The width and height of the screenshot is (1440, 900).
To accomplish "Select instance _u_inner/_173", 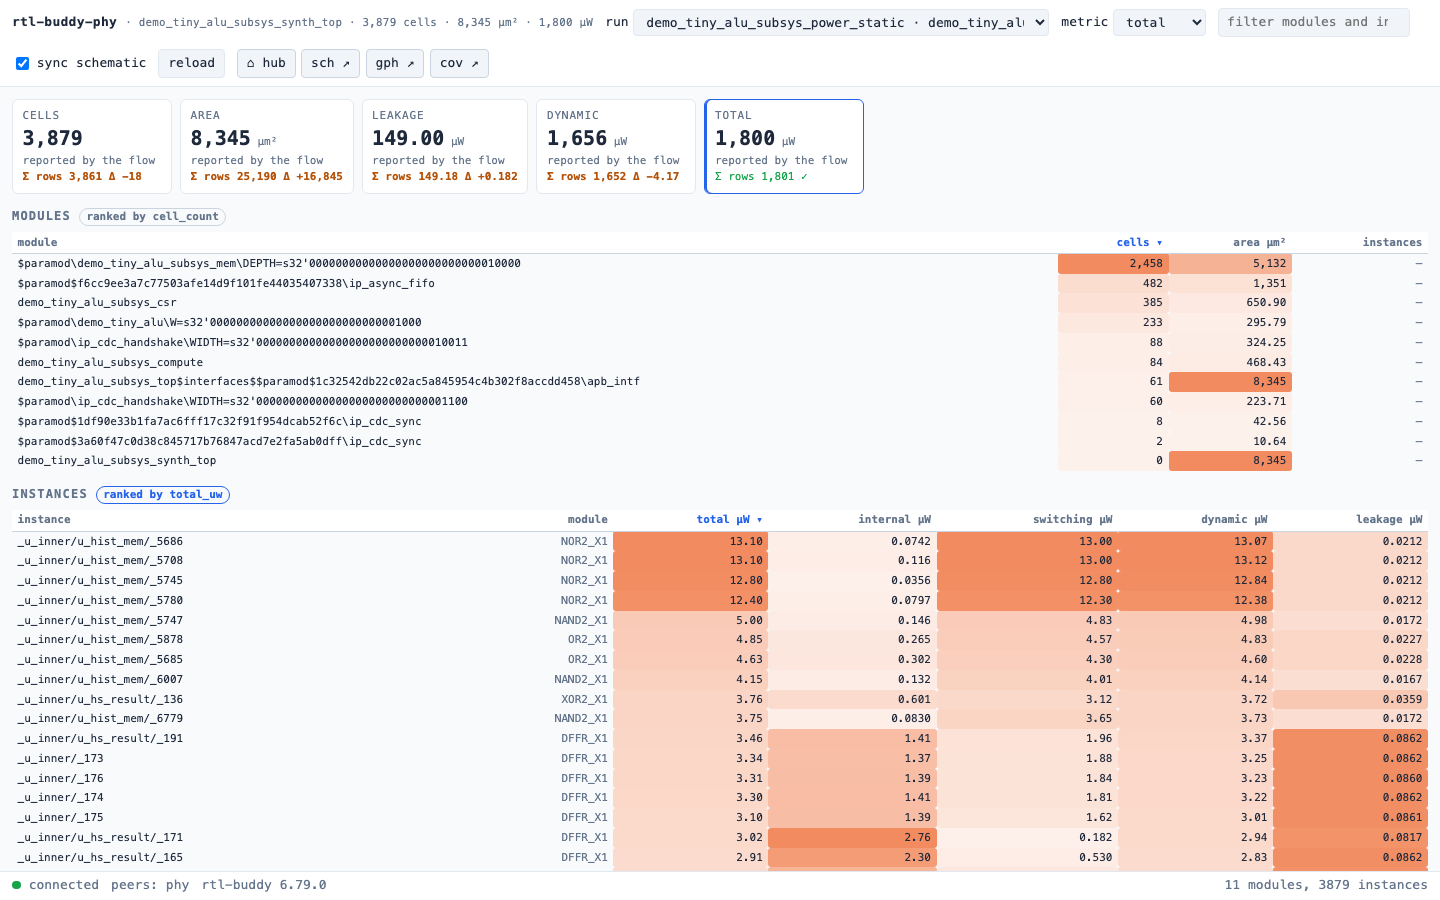I will pos(720,758).
